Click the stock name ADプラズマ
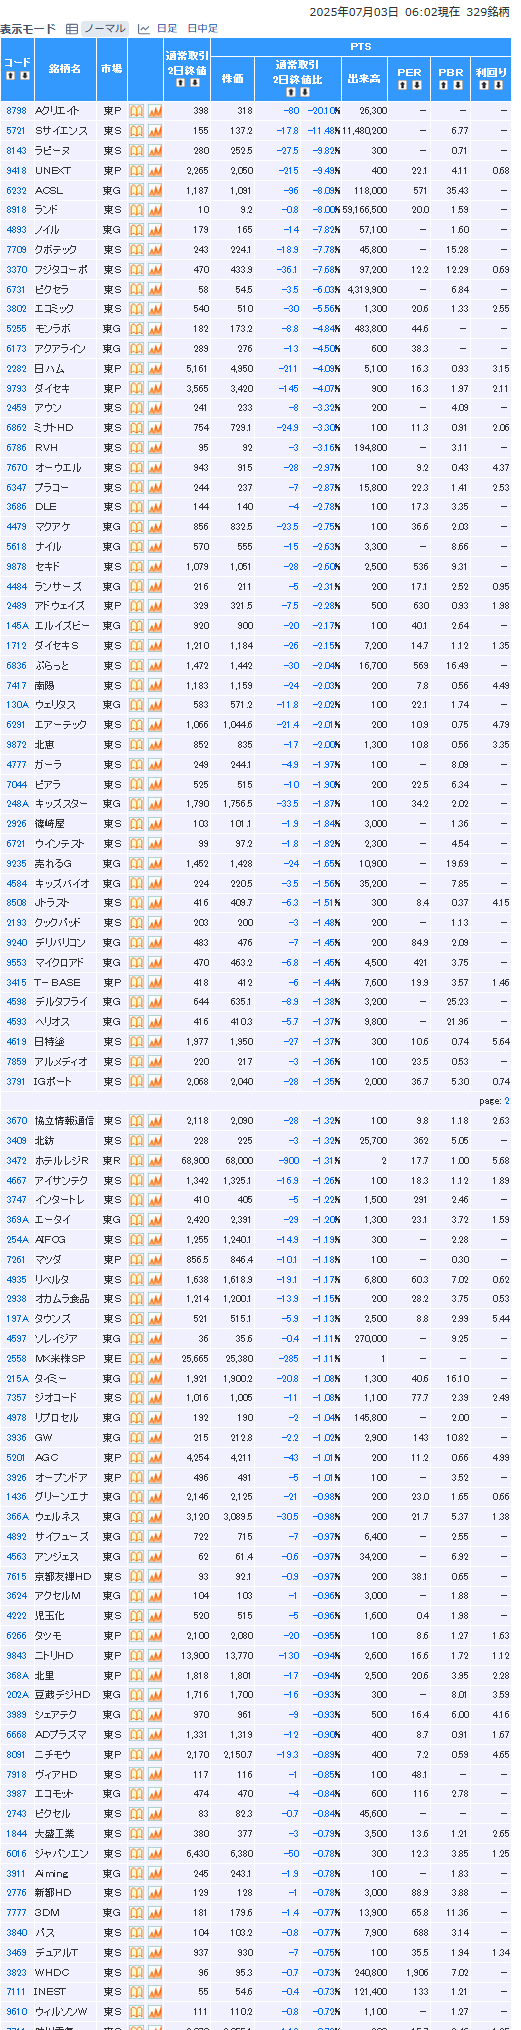The height and width of the screenshot is (2030, 521). (61, 1735)
